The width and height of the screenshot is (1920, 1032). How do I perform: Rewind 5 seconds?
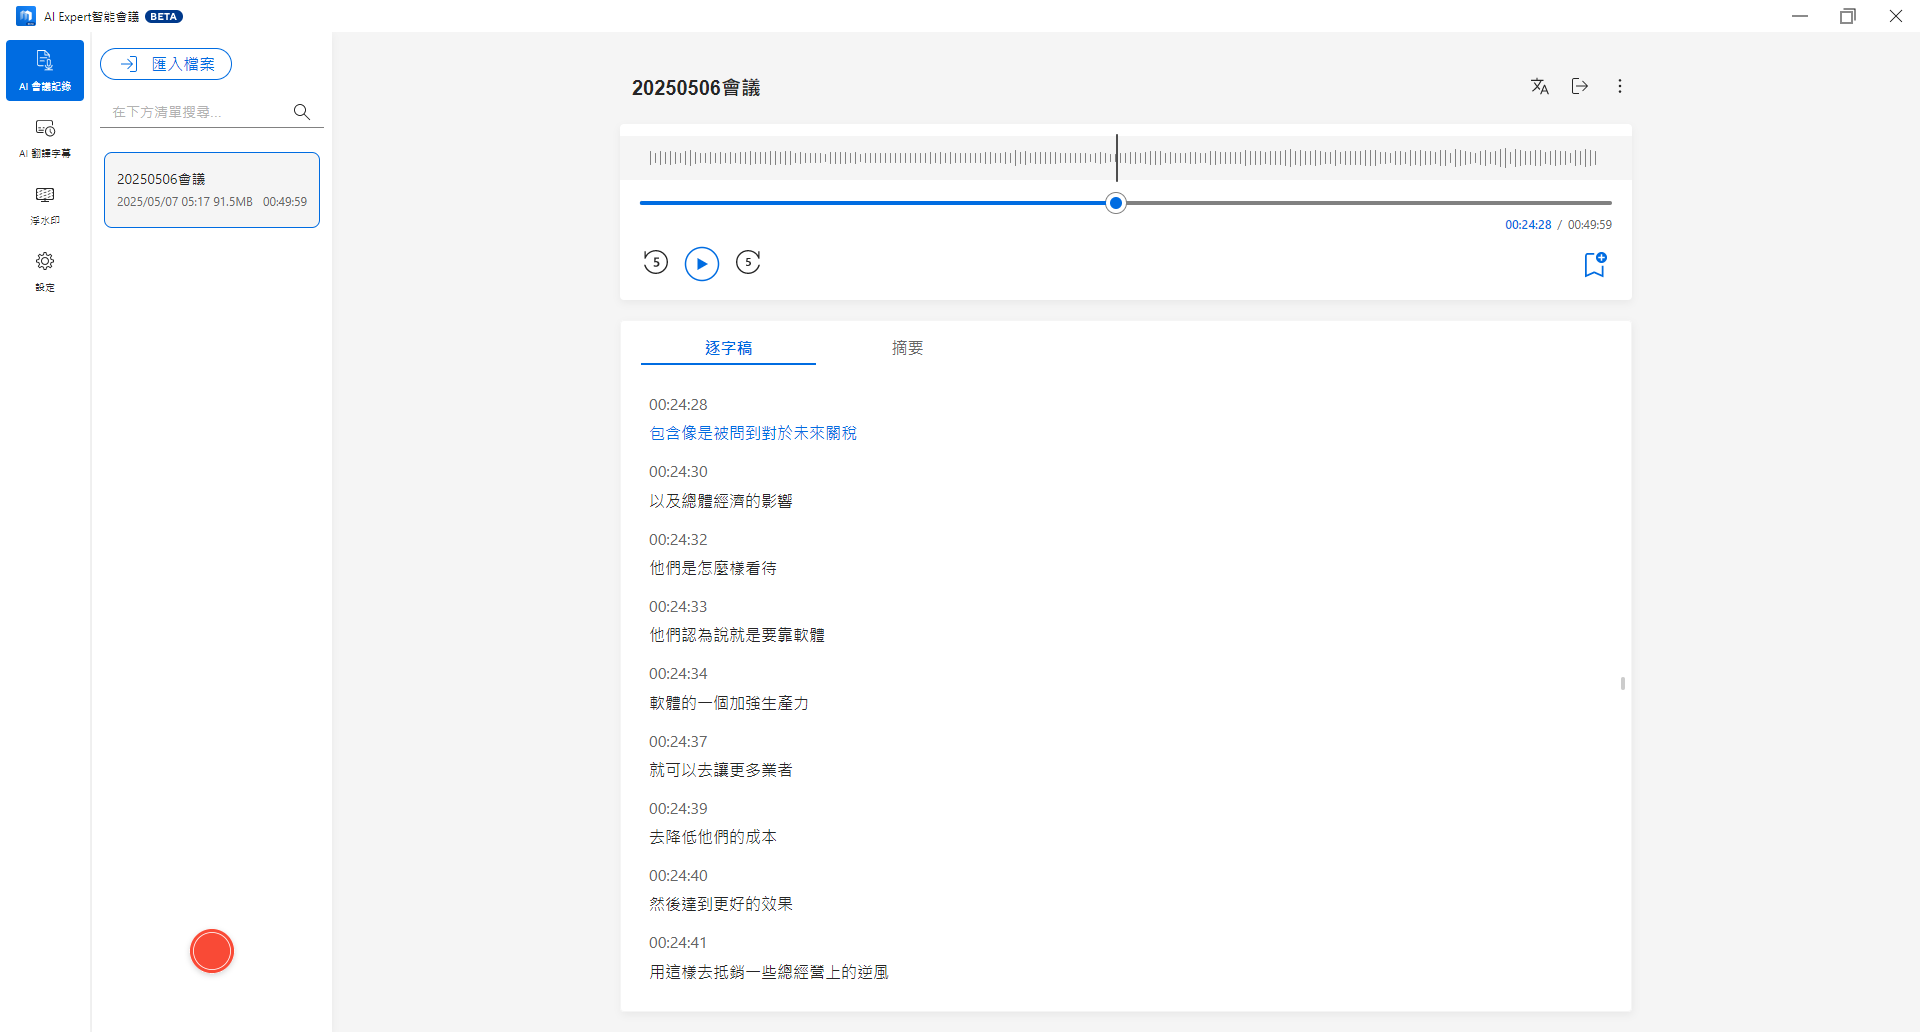point(655,263)
